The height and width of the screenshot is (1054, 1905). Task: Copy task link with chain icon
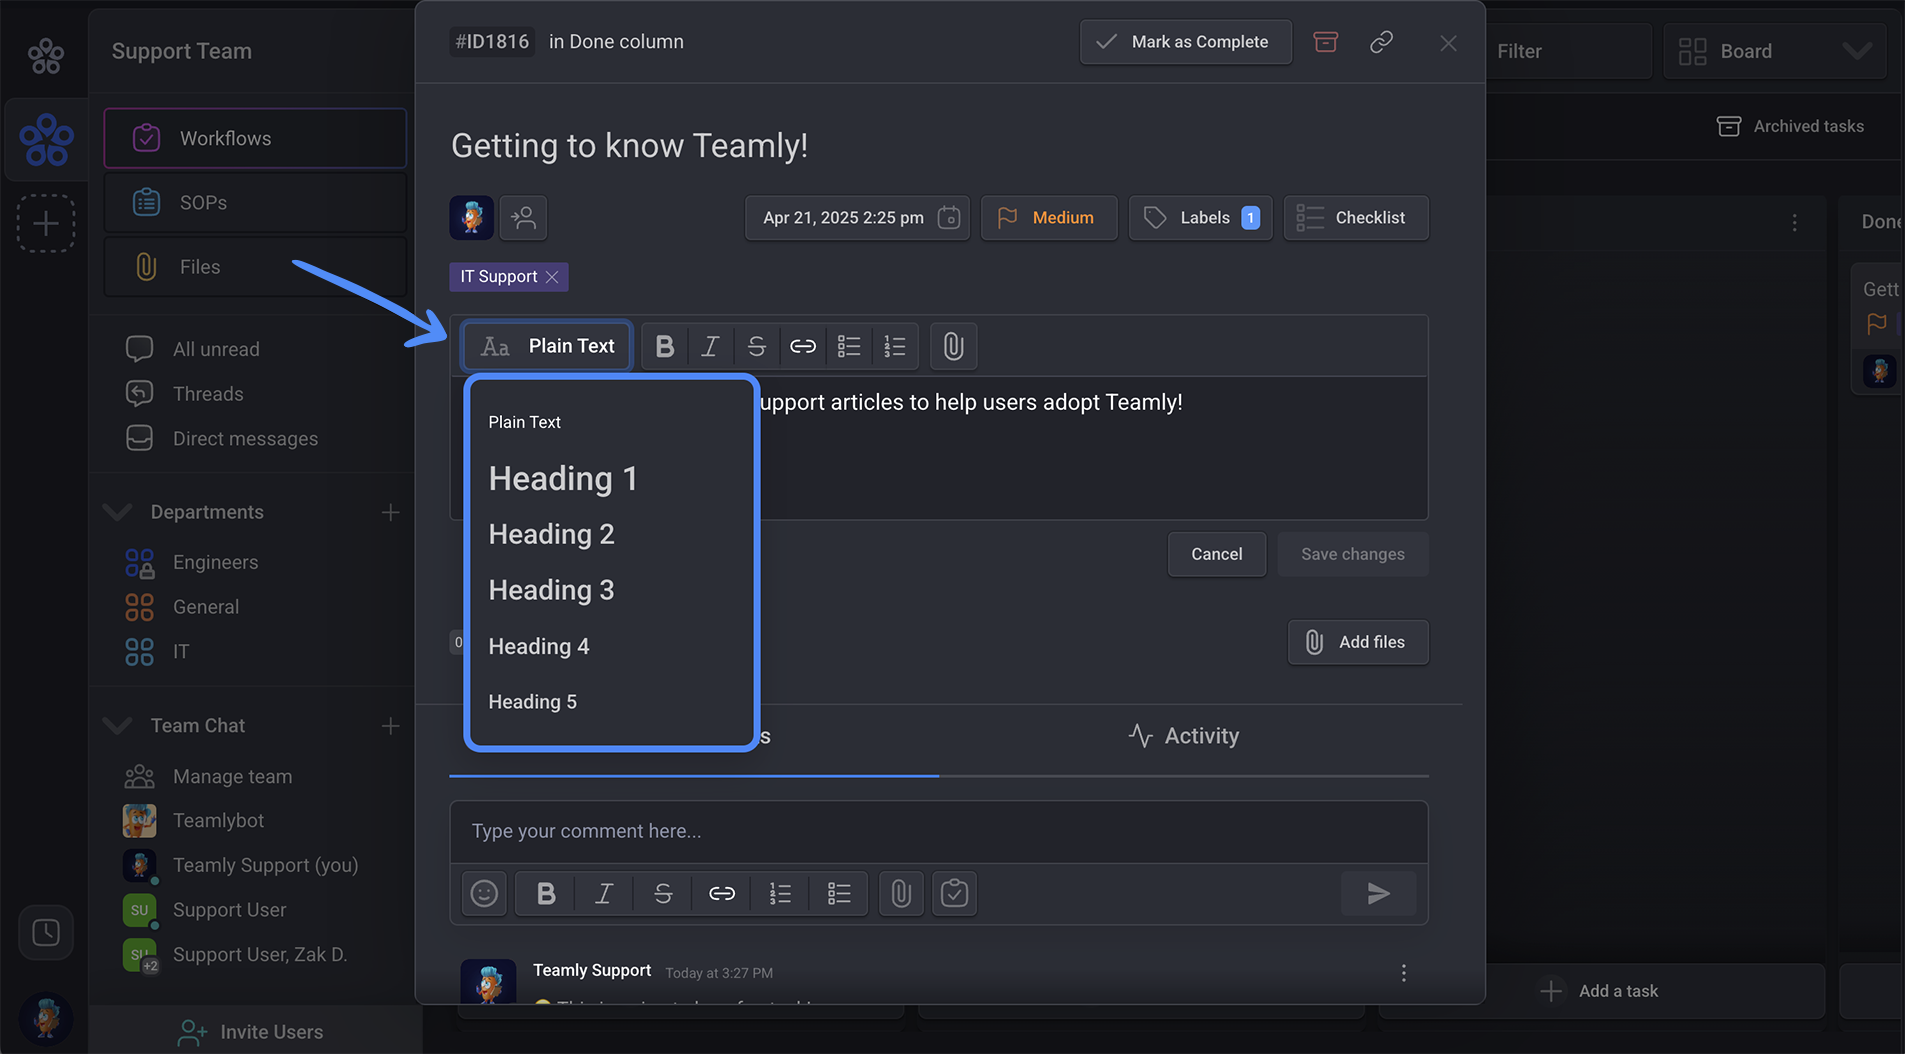pos(1381,42)
